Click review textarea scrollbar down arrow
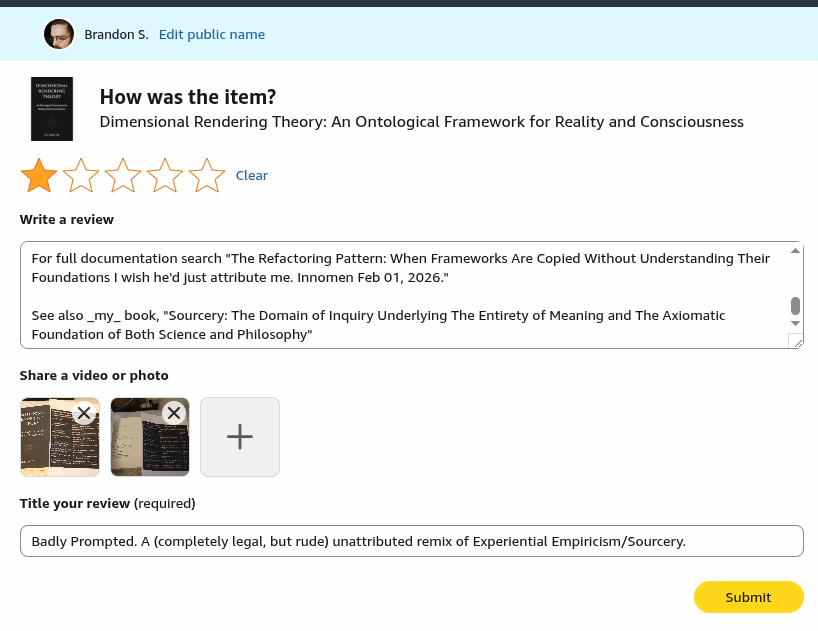Image resolution: width=818 pixels, height=631 pixels. (795, 323)
